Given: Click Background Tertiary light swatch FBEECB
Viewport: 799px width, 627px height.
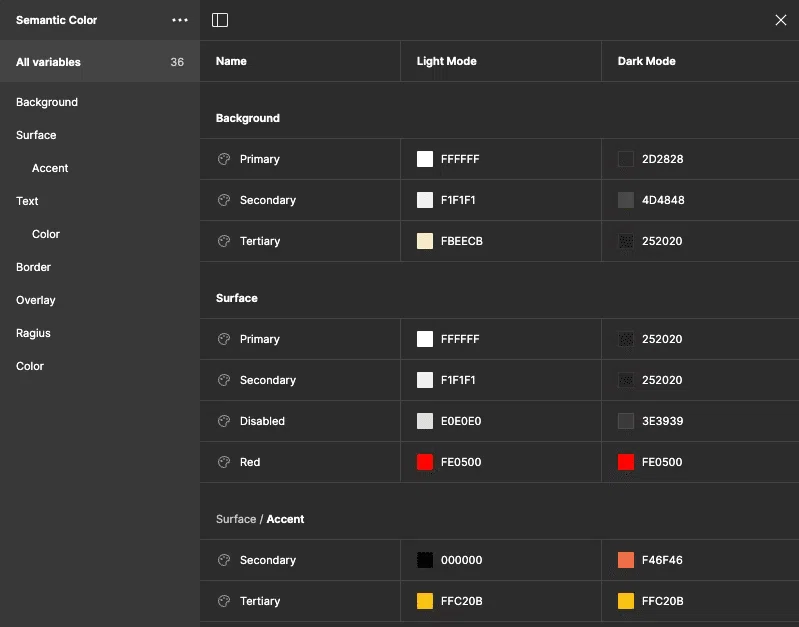Looking at the screenshot, I should (424, 241).
